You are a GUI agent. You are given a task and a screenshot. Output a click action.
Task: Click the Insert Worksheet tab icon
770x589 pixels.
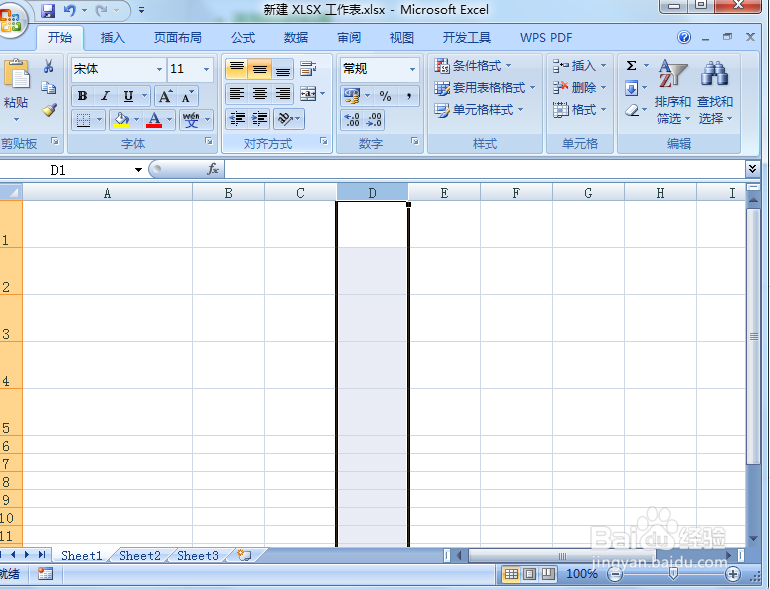[244, 556]
